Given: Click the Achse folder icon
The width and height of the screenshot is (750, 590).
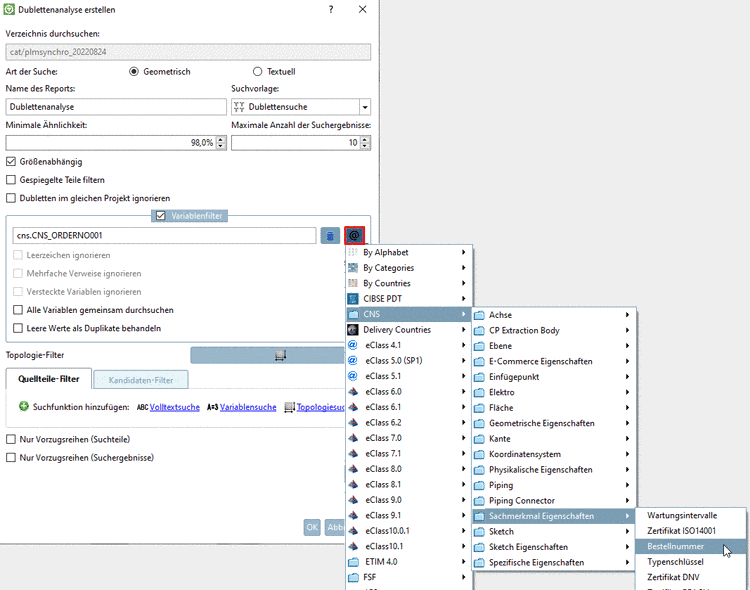Looking at the screenshot, I should (x=479, y=315).
